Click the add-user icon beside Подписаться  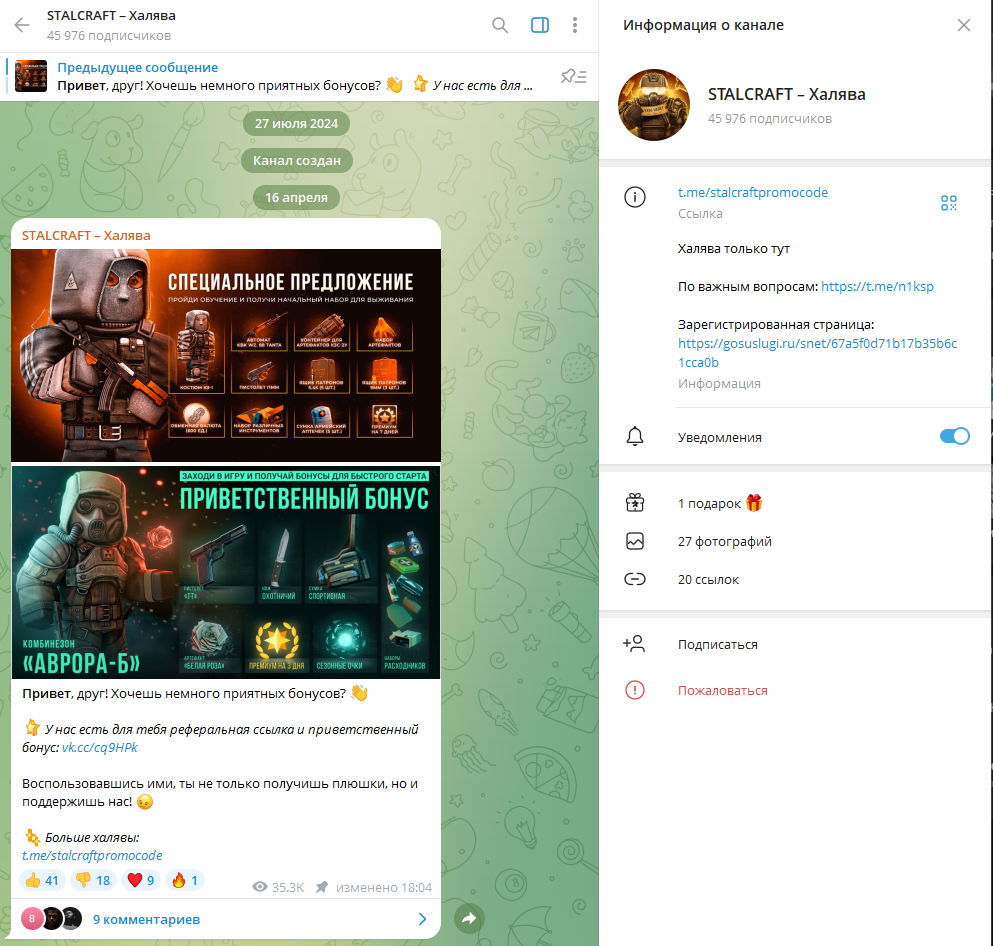[x=634, y=643]
